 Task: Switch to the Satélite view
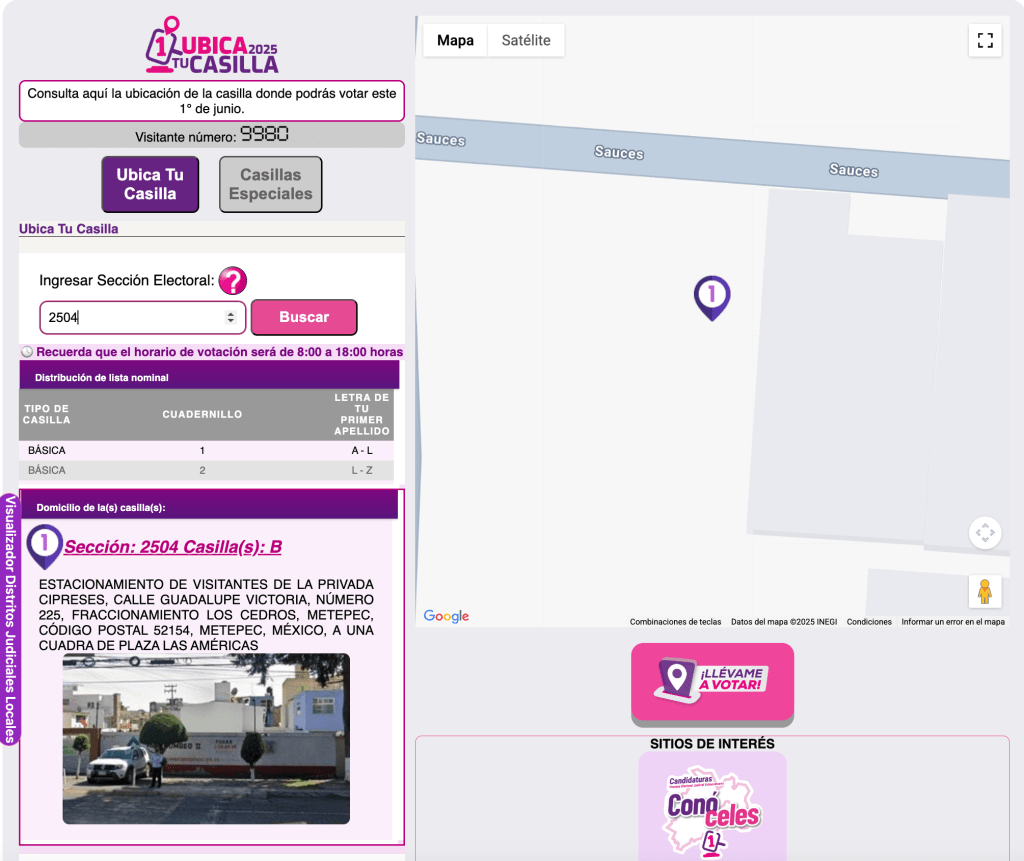[x=526, y=40]
